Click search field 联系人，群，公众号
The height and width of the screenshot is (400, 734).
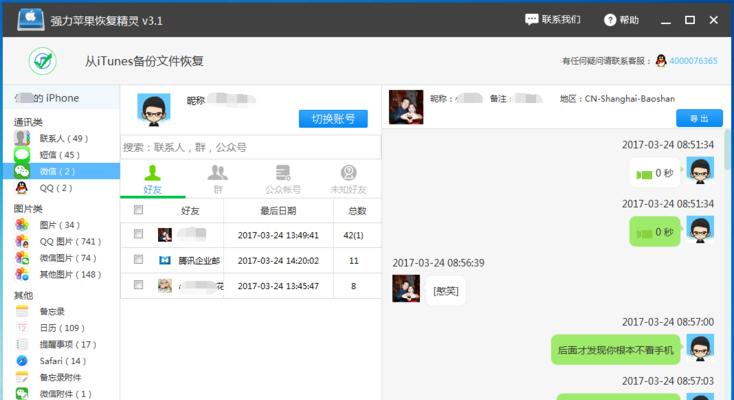251,148
